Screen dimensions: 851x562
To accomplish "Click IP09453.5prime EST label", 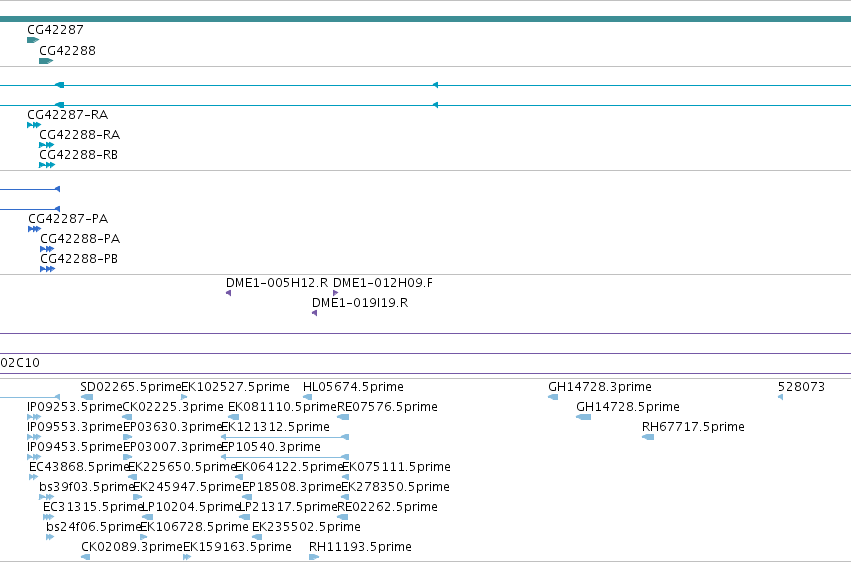I will pos(75,447).
